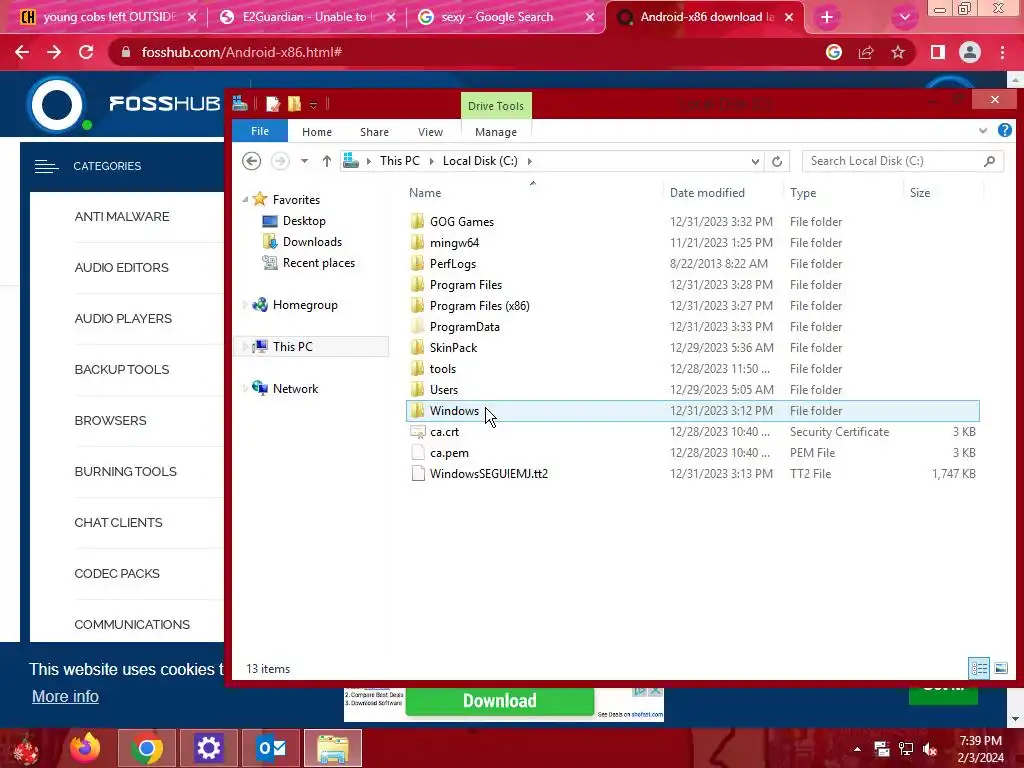1024x768 pixels.
Task: Open Chrome's side panel icon
Action: 938,52
